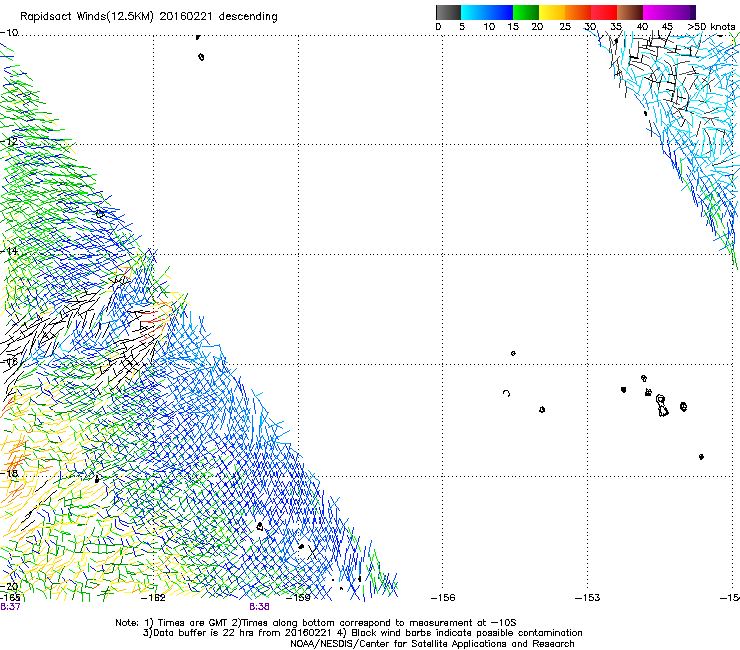This screenshot has height=650, width=740.
Task: Click the brown 35-40 knots color segment
Action: tap(630, 12)
